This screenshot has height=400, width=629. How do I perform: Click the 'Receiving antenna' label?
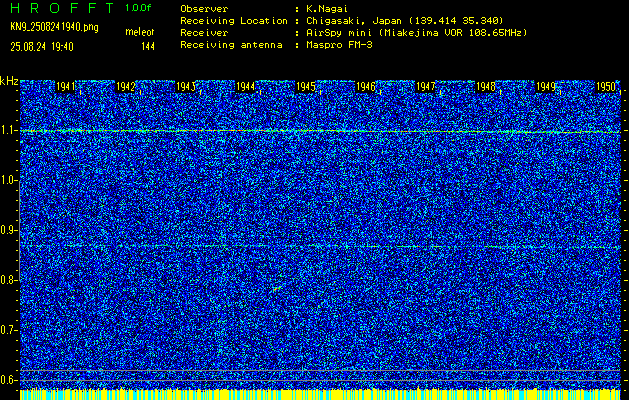231,45
